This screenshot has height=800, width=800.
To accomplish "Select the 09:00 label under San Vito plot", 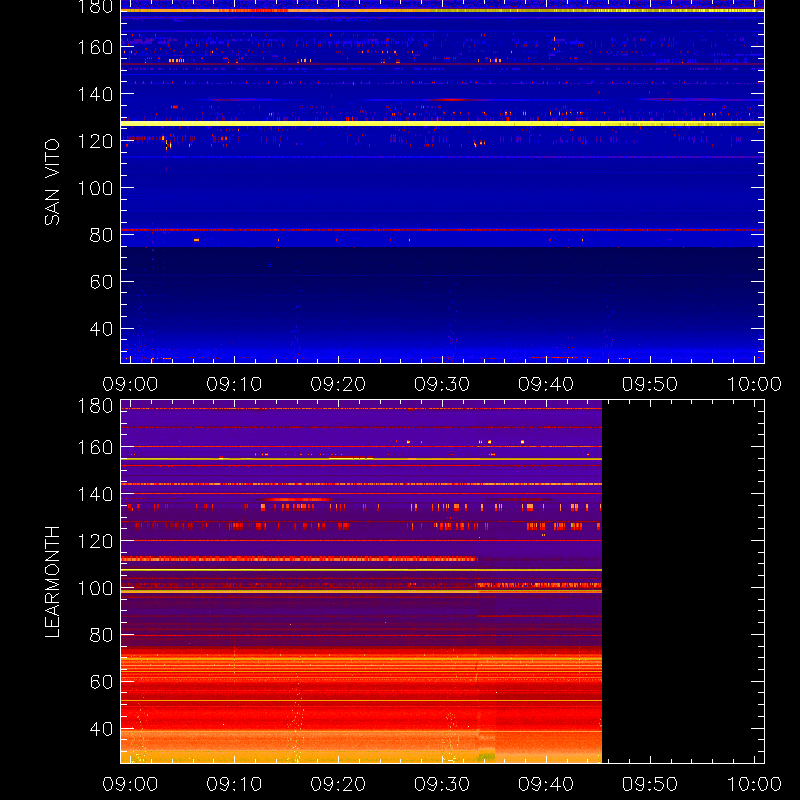I will (x=131, y=384).
